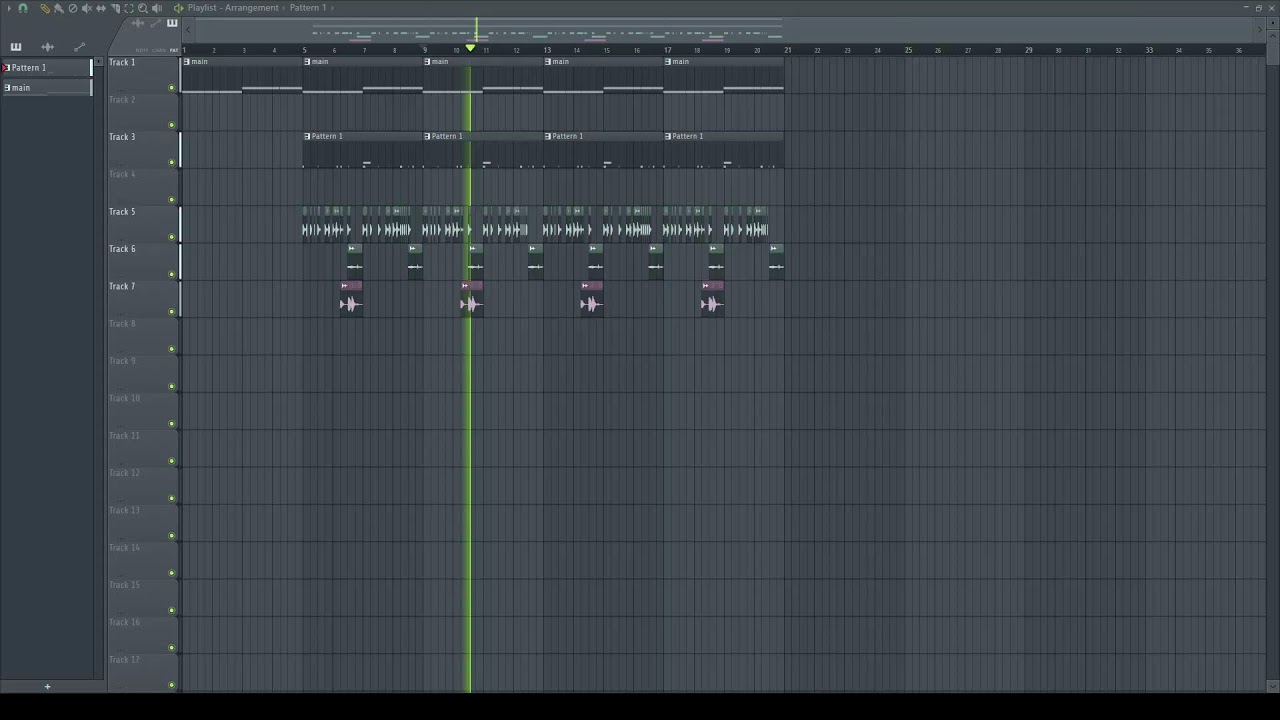Switch clip focus to PAT
This screenshot has height=720, width=1280.
click(174, 50)
